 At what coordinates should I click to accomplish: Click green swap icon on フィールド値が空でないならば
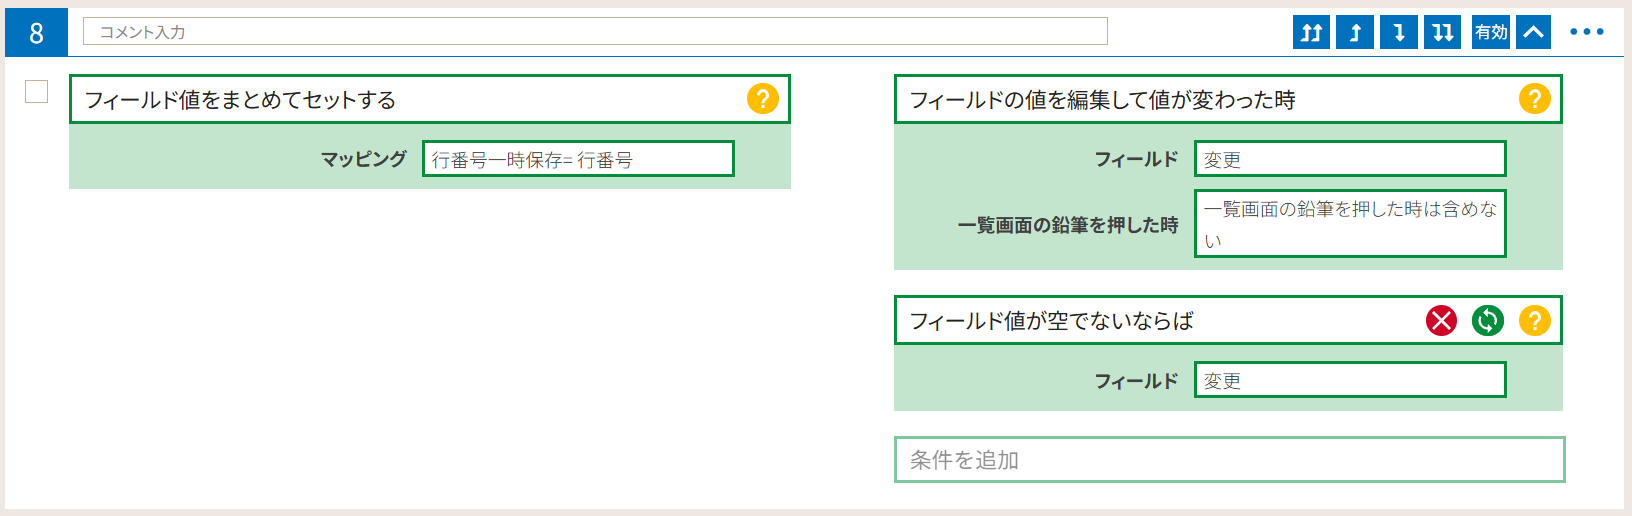pos(1488,320)
